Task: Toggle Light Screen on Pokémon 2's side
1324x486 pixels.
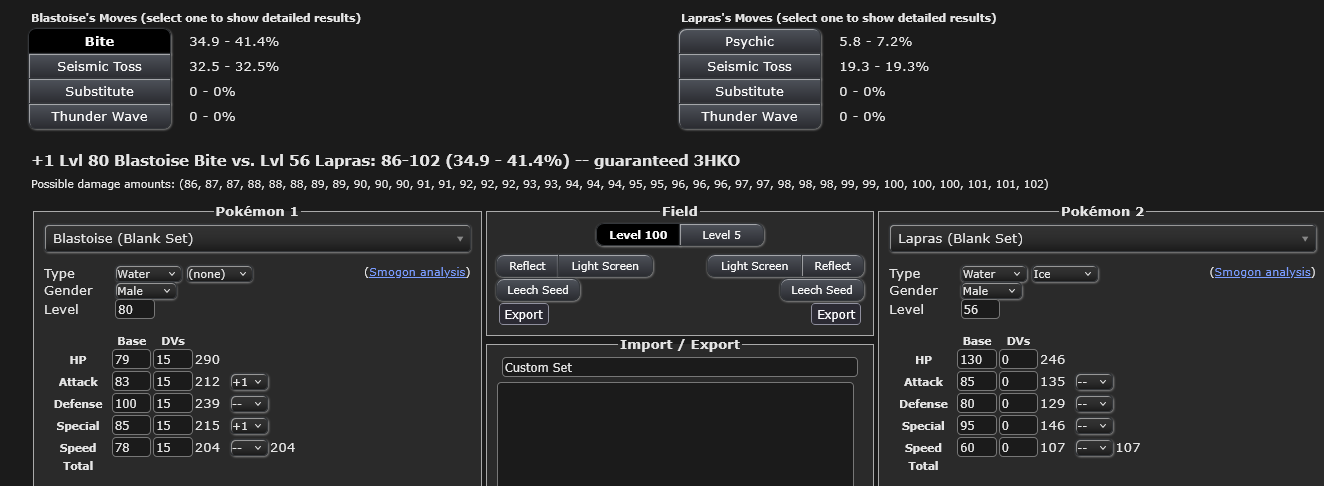Action: pyautogui.click(x=754, y=266)
